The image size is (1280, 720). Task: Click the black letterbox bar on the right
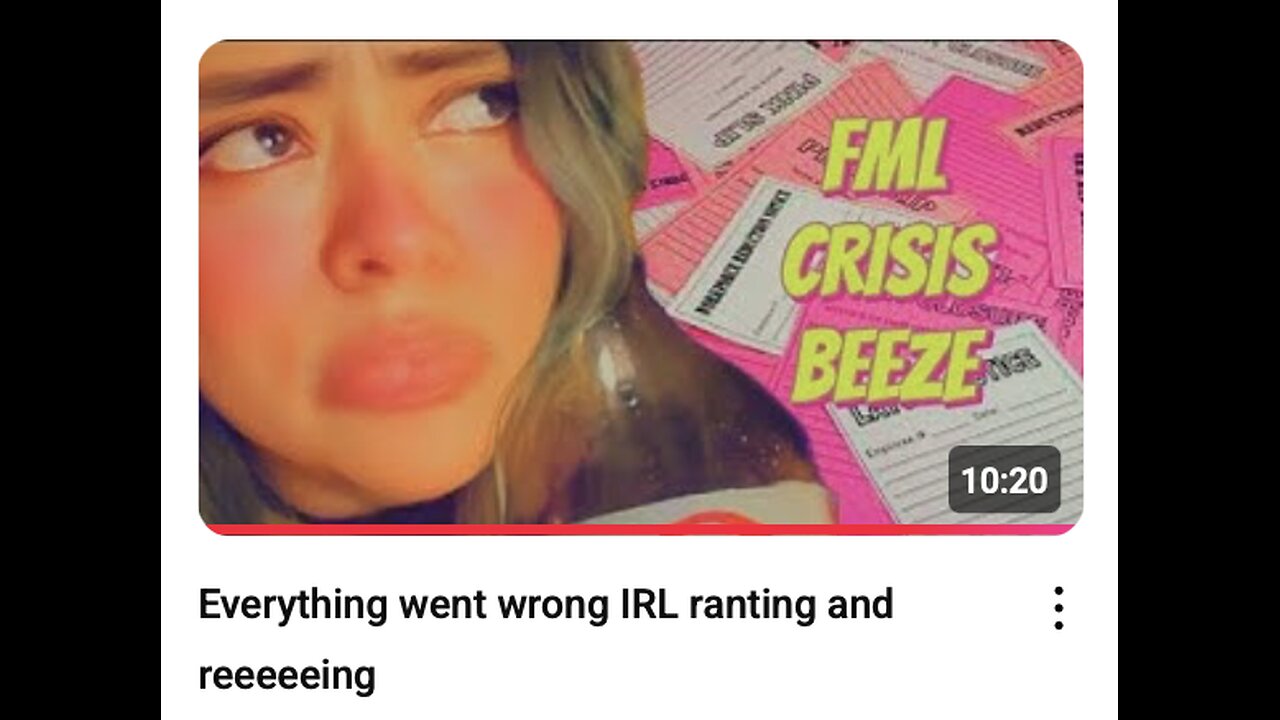click(1199, 360)
